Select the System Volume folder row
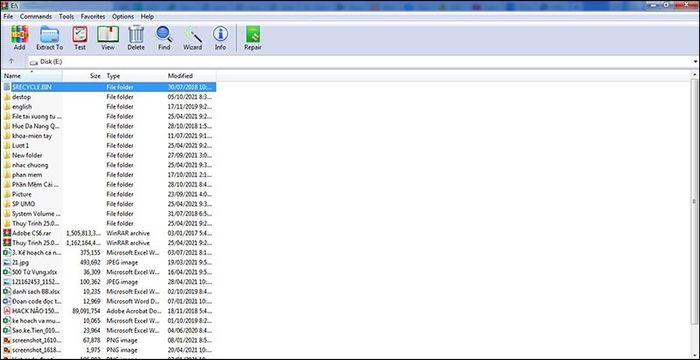 pyautogui.click(x=109, y=213)
